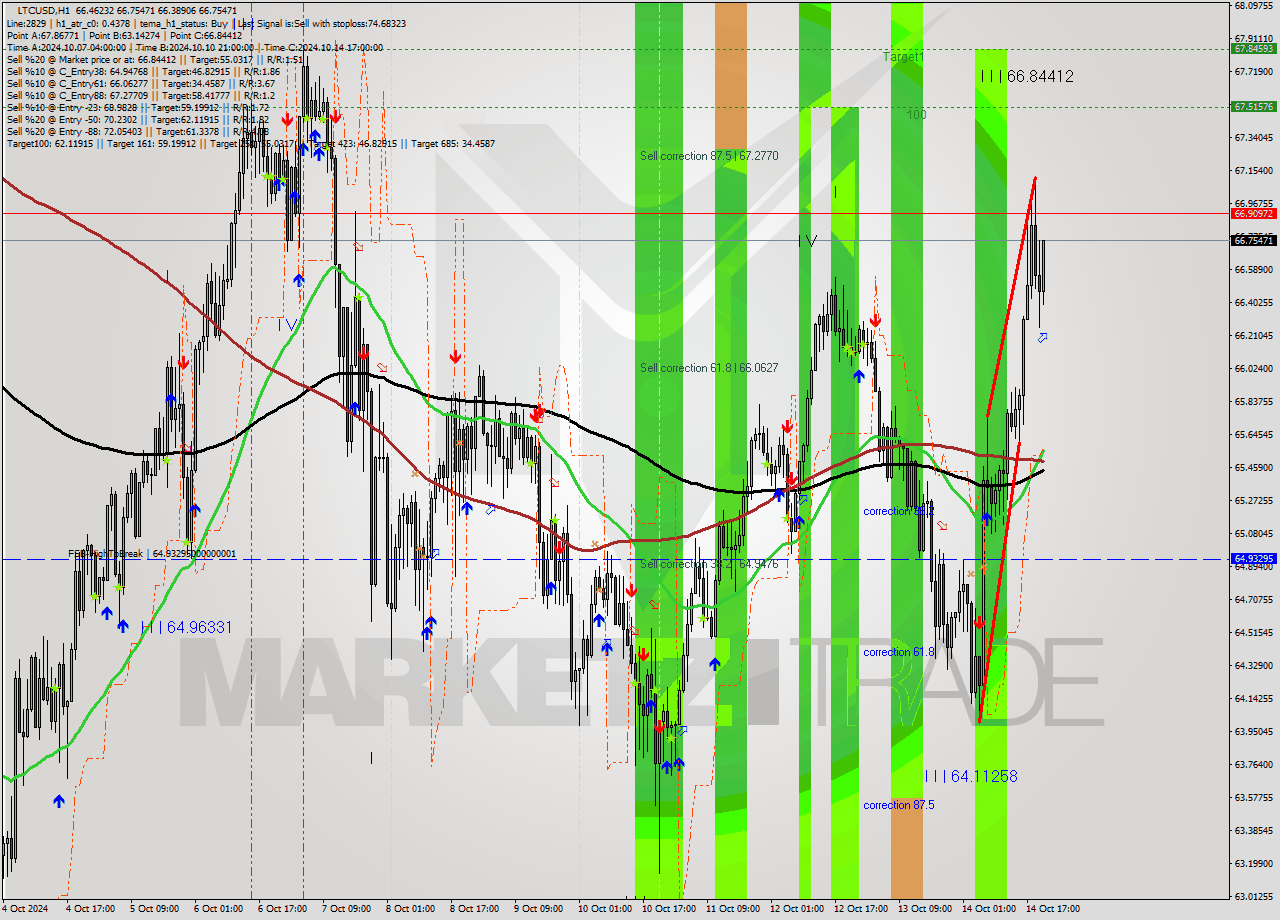Click the blue 'correction 87.5' label
Viewport: 1280px width, 920px height.
point(899,805)
